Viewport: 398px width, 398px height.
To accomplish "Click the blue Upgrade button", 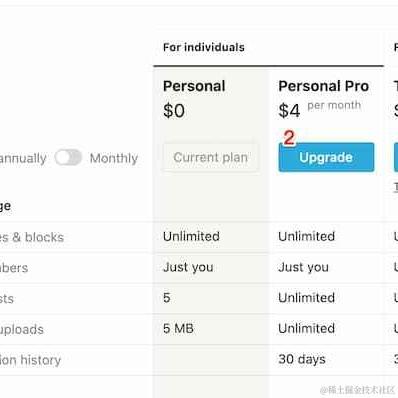I will [326, 157].
